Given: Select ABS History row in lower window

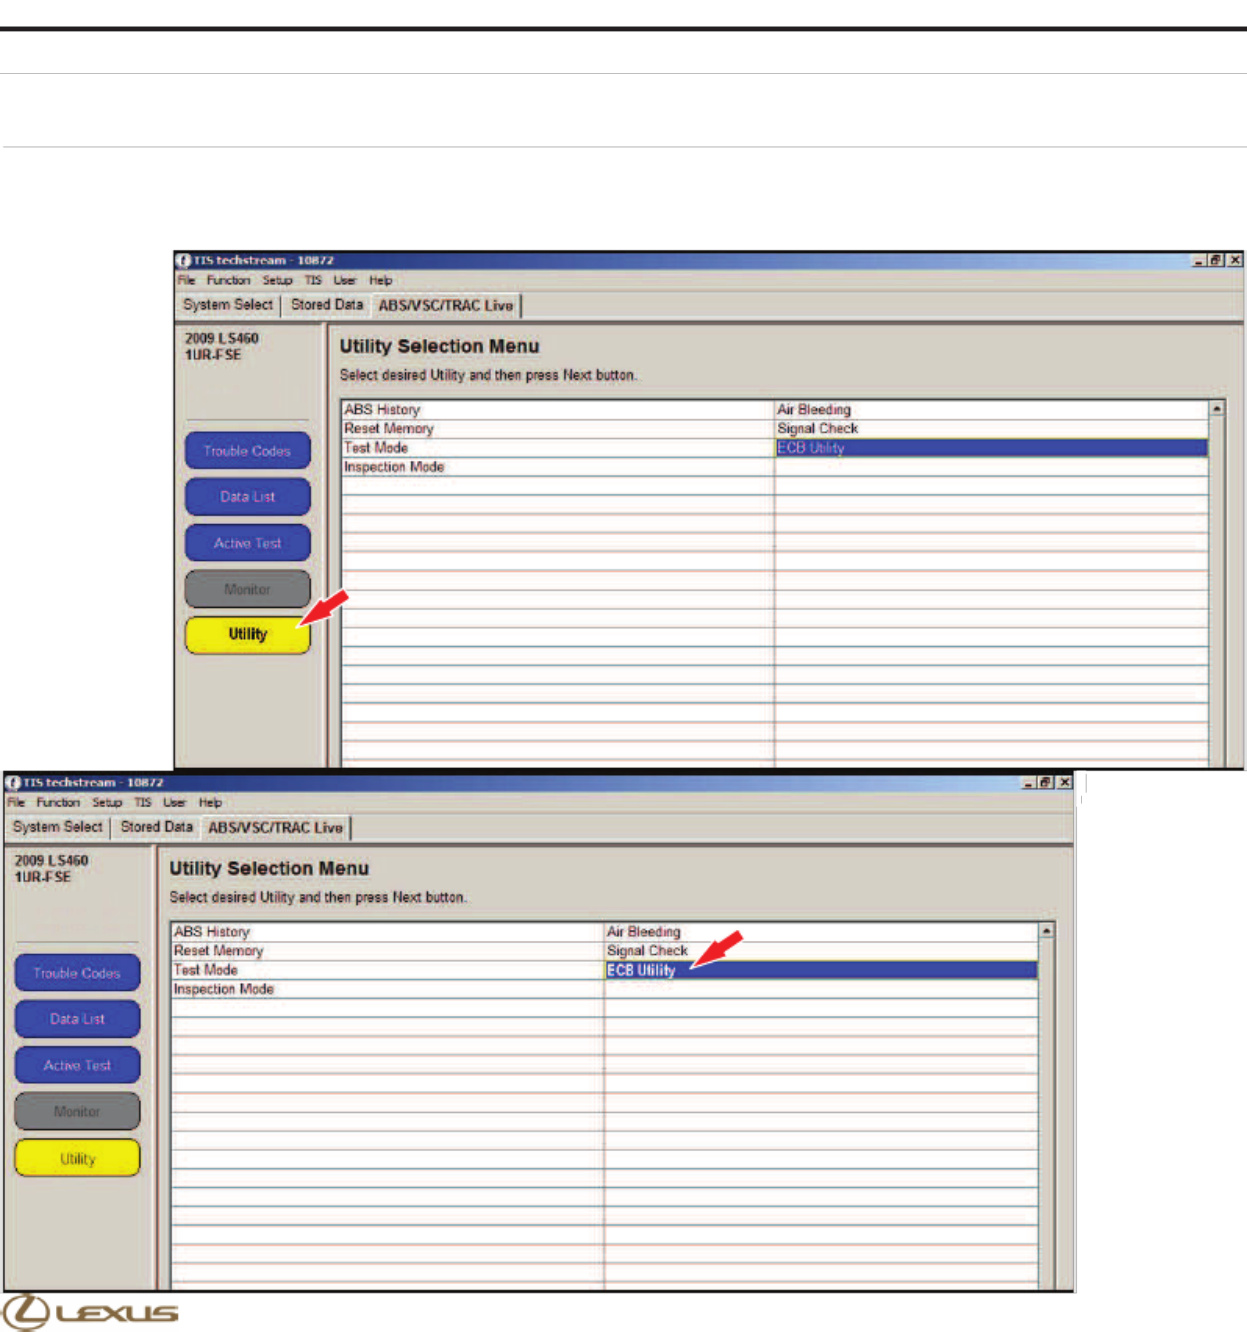Looking at the screenshot, I should pyautogui.click(x=388, y=932).
